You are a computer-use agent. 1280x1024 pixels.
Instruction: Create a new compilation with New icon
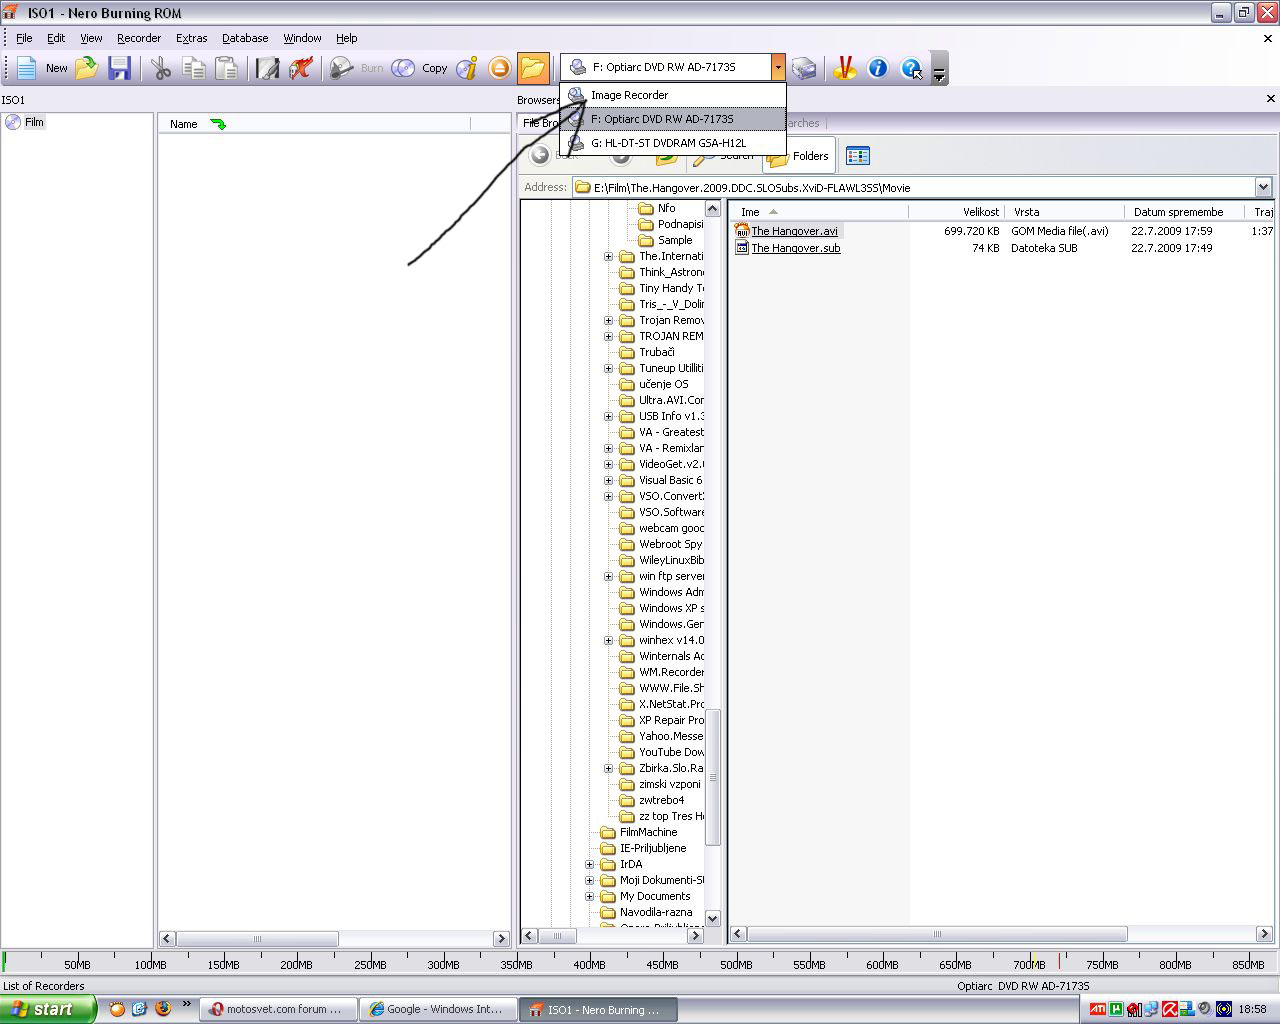coord(40,68)
